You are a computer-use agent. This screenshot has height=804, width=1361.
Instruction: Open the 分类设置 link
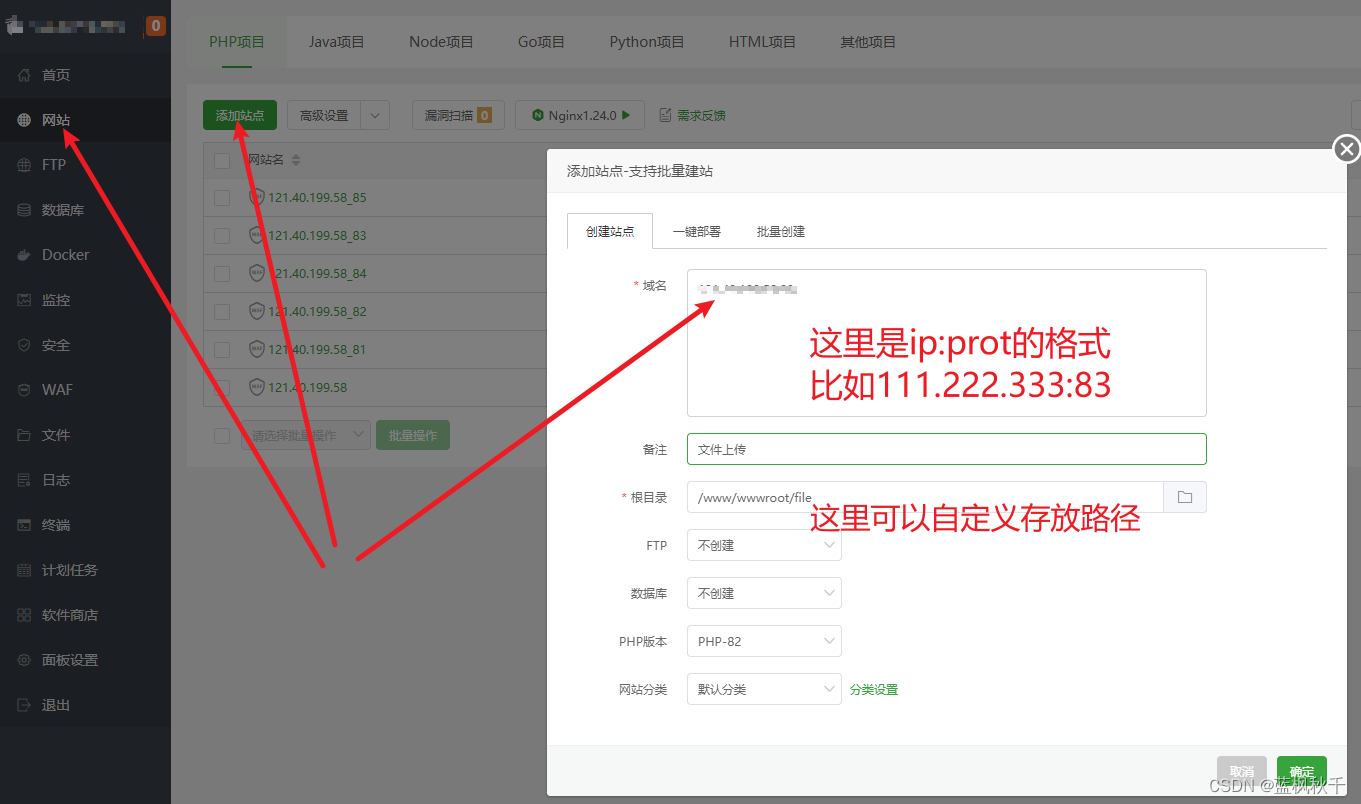(874, 690)
